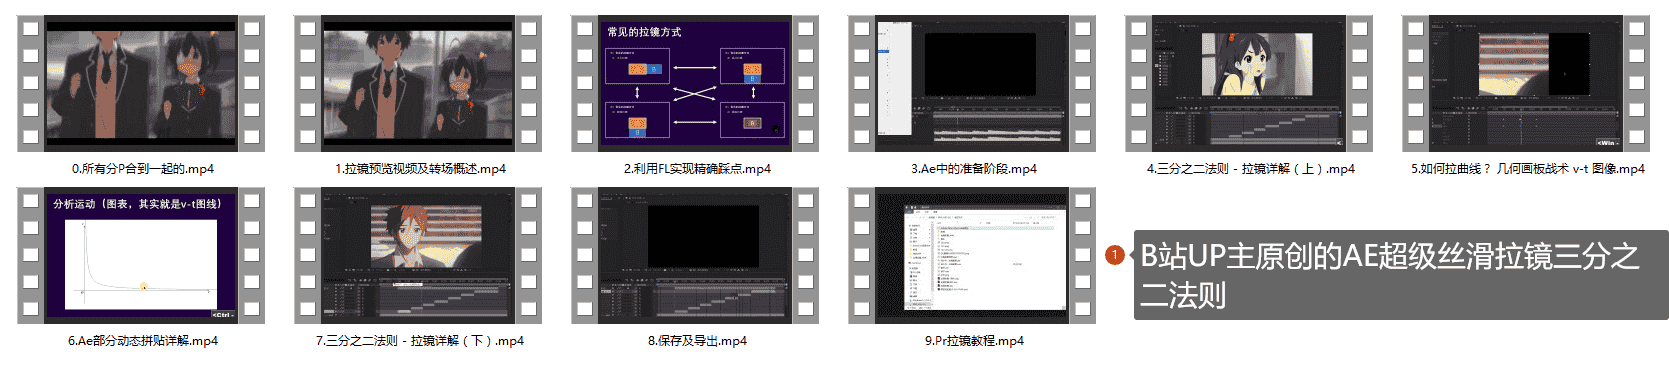Select file name 1.拉镜预览视频及转场概述.mp4

[420, 169]
